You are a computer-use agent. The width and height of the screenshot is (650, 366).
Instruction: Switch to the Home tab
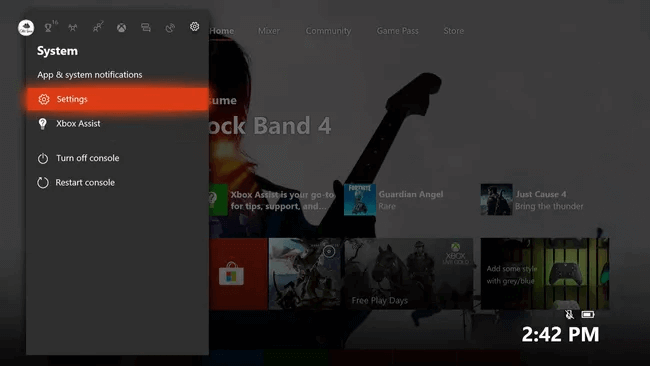coord(221,31)
